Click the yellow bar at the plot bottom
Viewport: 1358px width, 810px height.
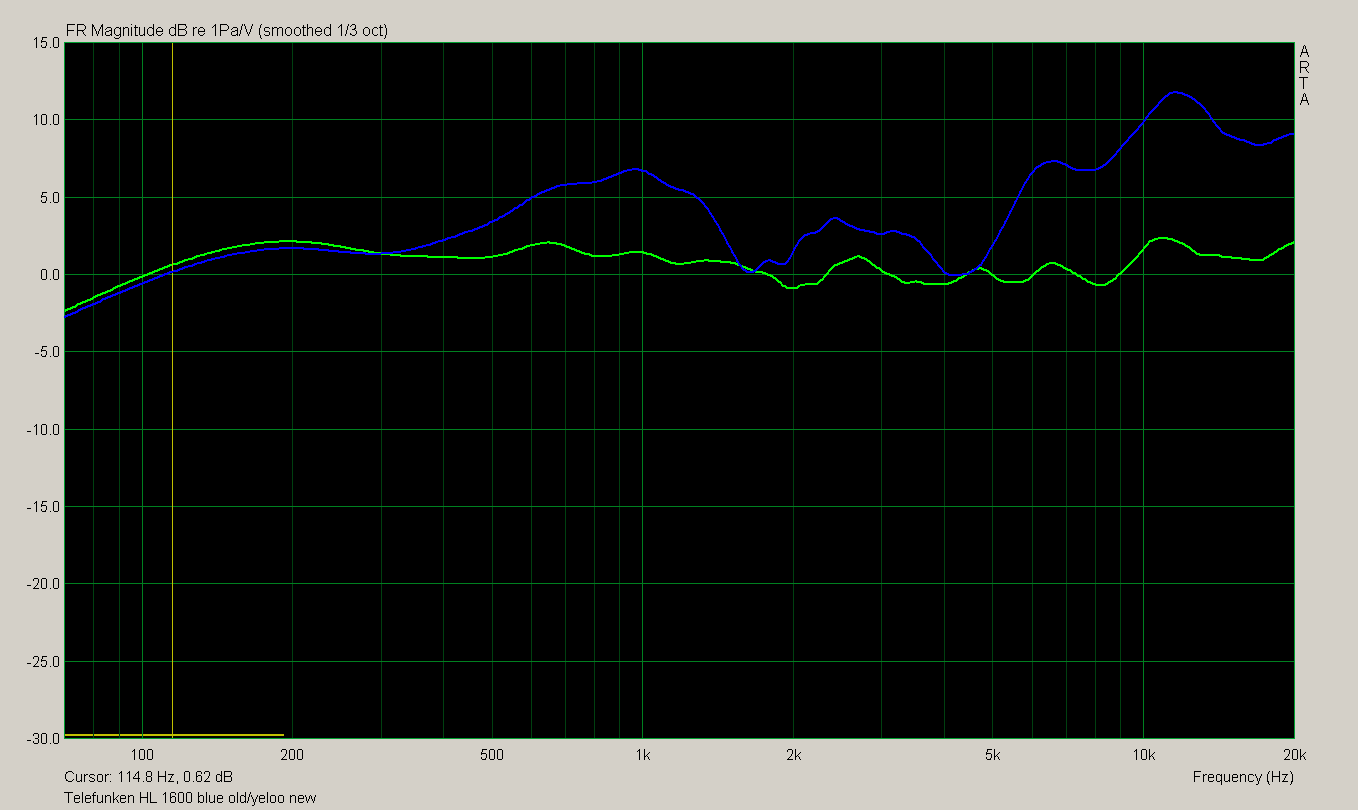174,735
